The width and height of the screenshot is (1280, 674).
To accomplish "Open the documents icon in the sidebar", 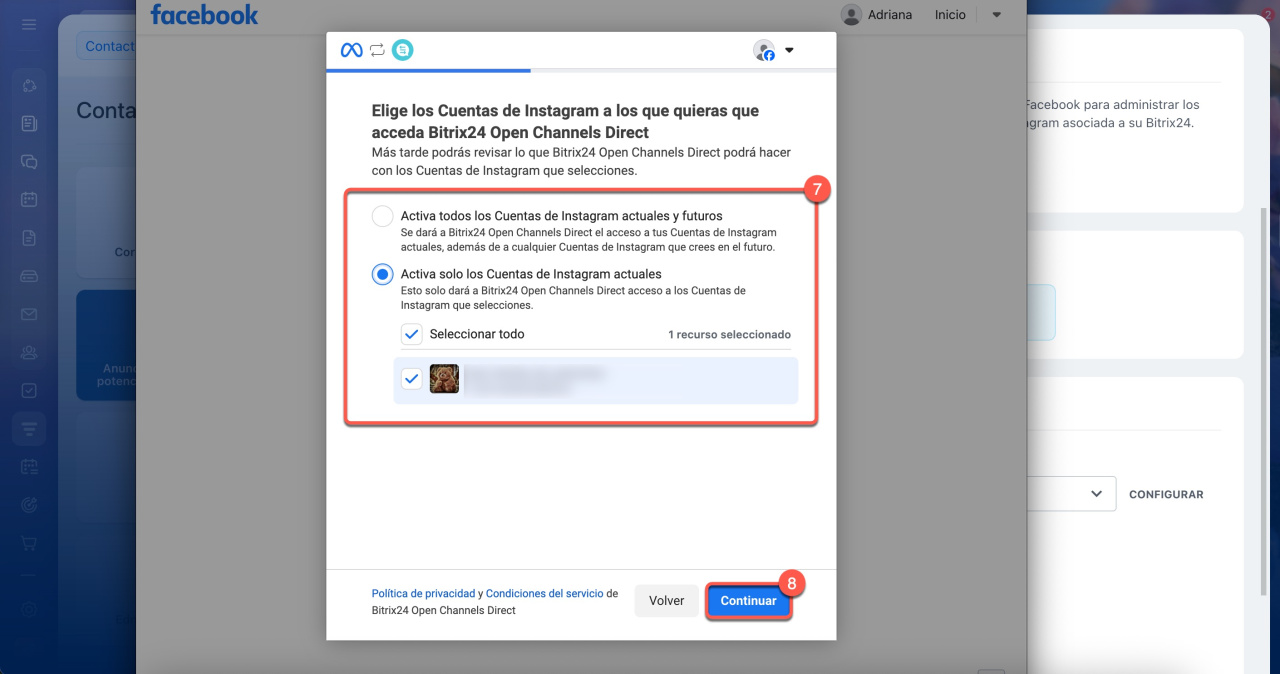I will click(x=29, y=237).
